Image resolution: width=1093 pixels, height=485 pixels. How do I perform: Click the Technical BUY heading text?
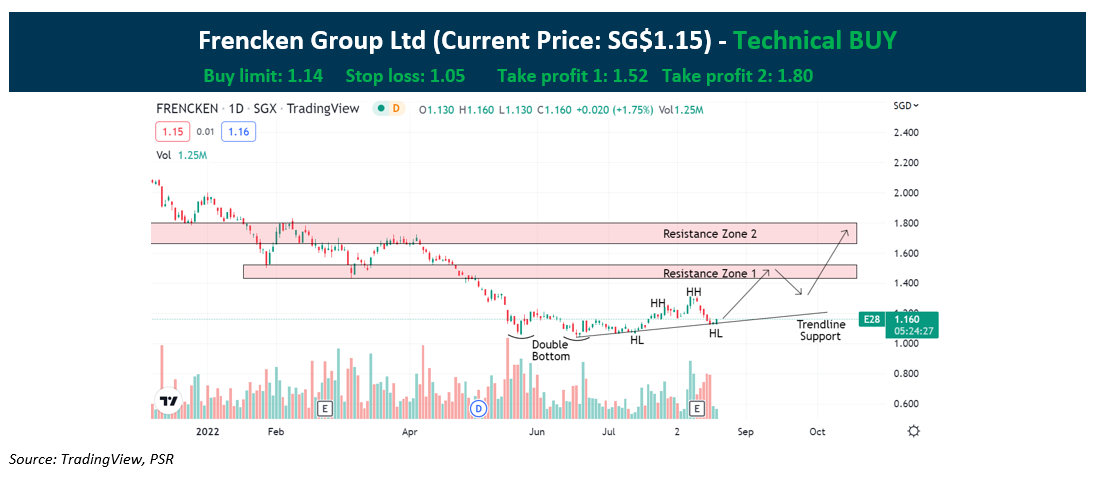(x=815, y=41)
